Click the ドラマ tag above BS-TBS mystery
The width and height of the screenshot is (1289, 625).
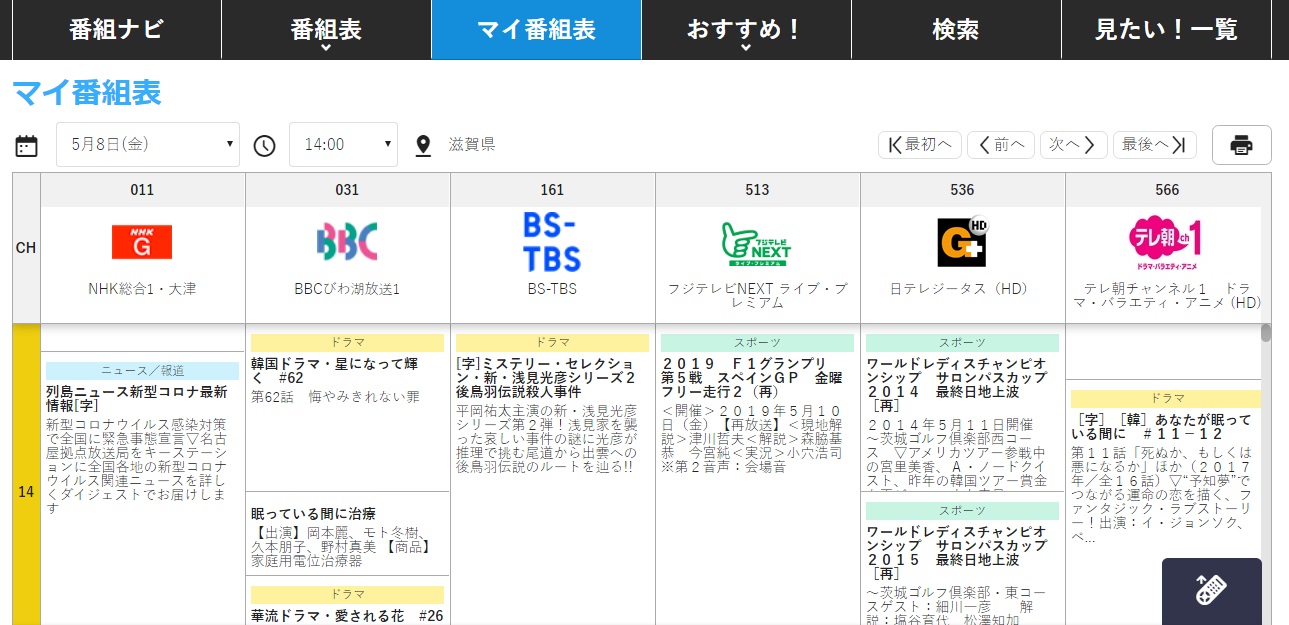[x=552, y=343]
